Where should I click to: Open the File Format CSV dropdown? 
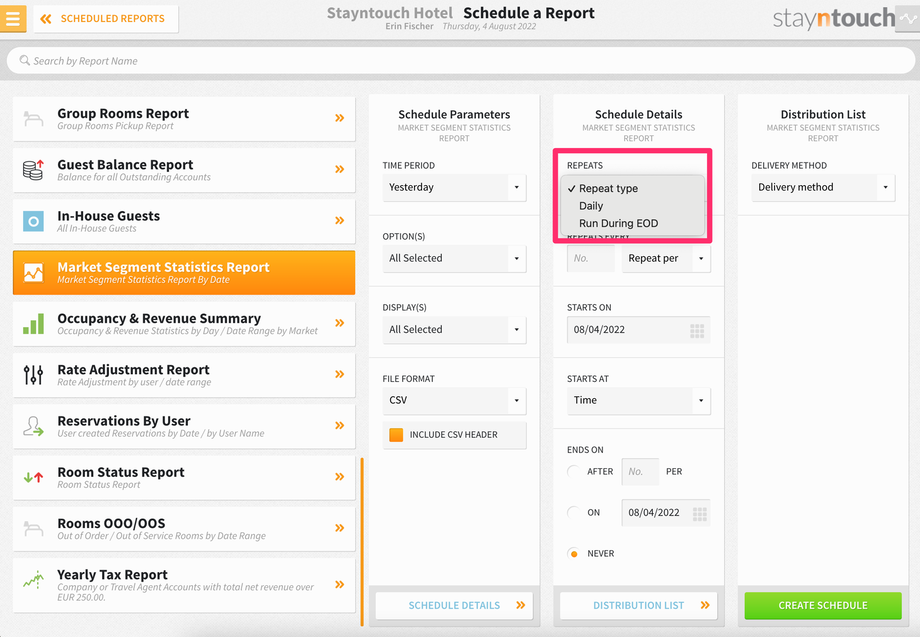pos(454,401)
